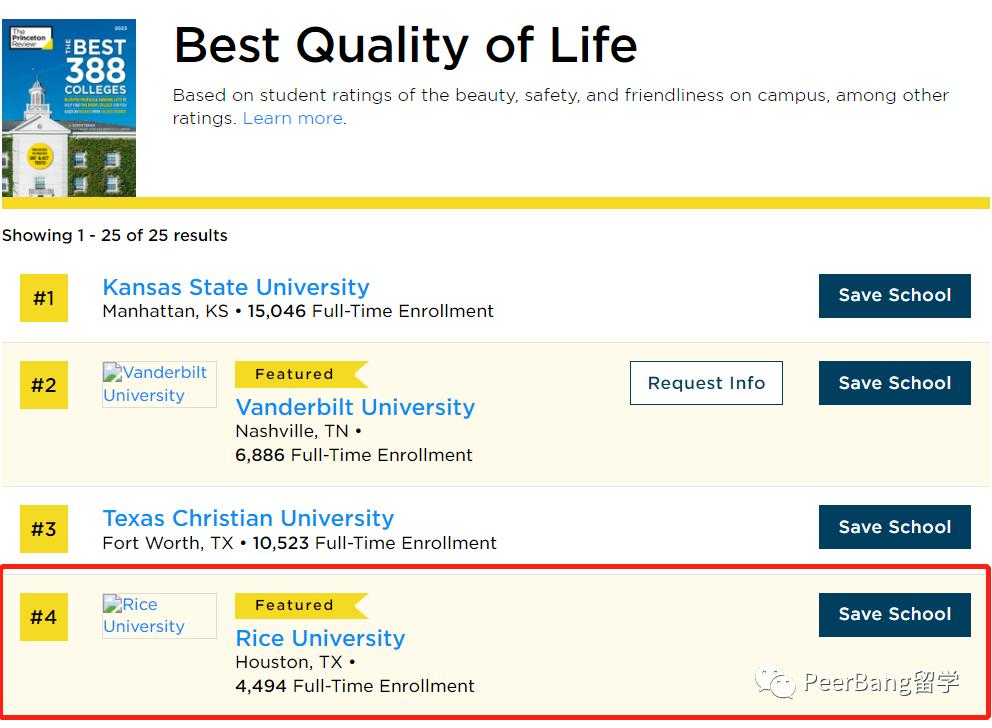Click the WeChat icon beside PeerBang watermark
Image resolution: width=992 pixels, height=728 pixels.
point(777,682)
